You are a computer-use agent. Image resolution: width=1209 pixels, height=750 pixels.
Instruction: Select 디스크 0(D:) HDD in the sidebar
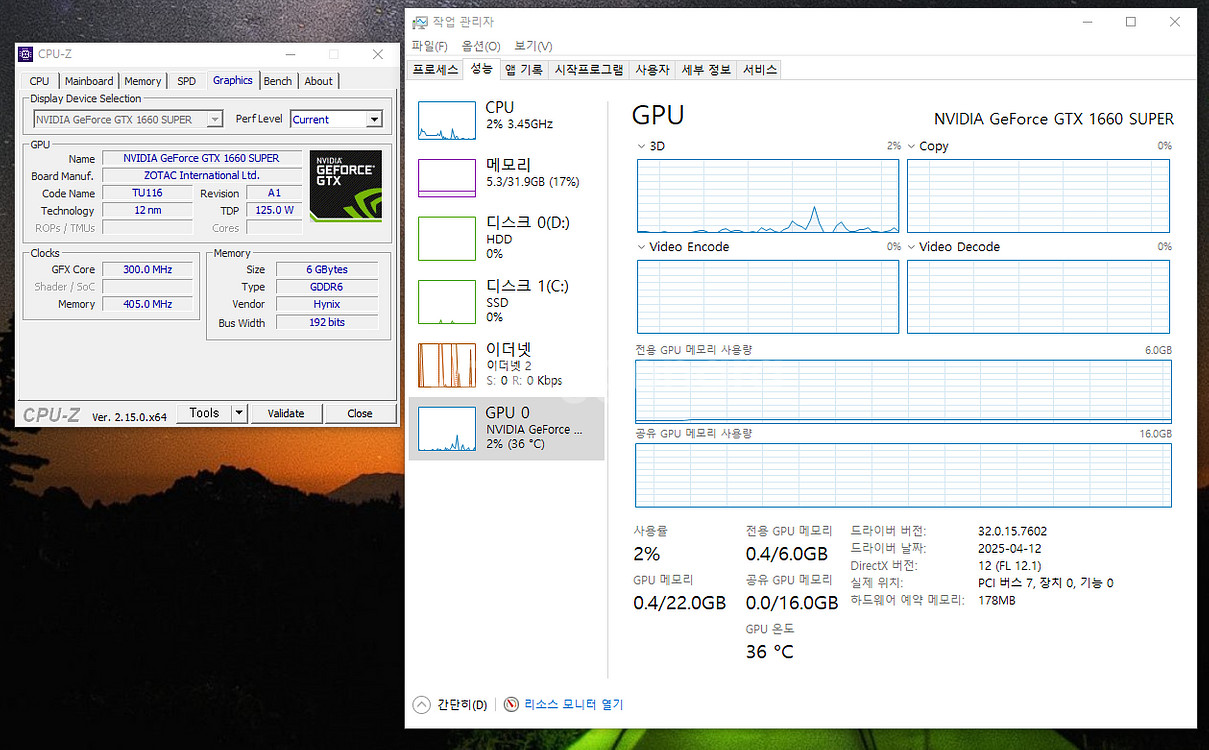pyautogui.click(x=507, y=238)
